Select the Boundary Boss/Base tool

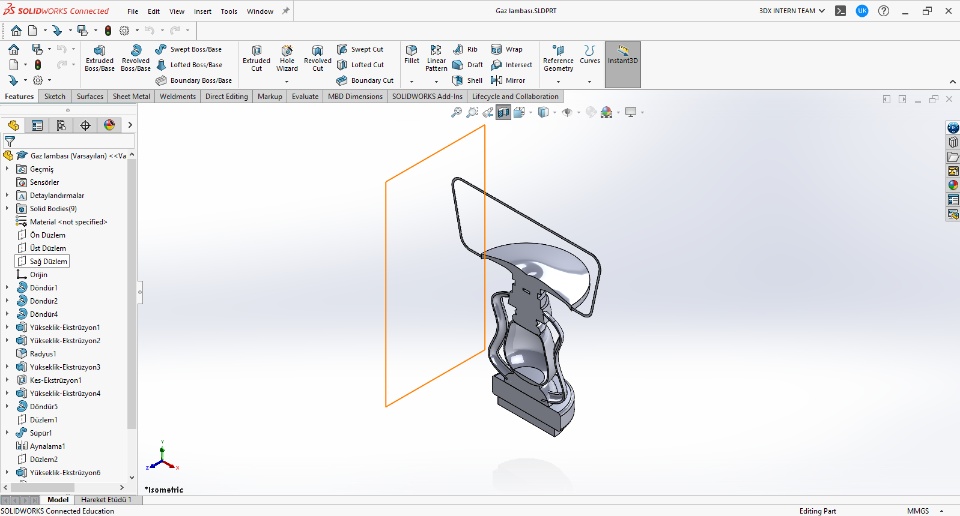click(193, 80)
